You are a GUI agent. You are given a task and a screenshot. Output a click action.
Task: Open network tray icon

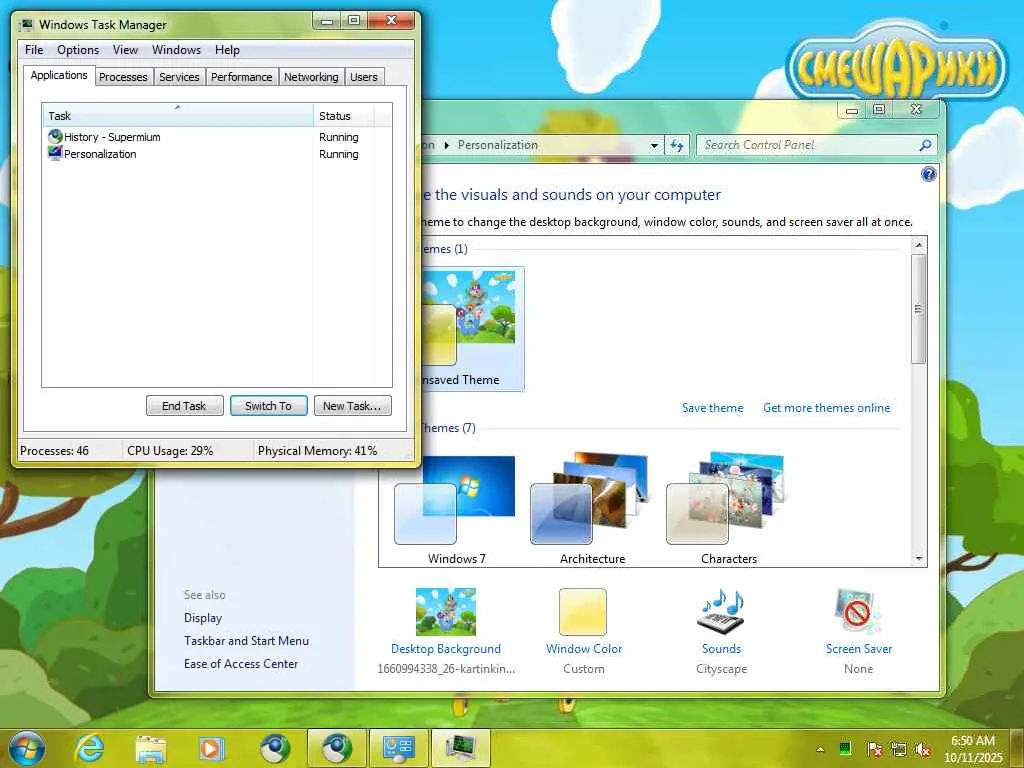click(899, 749)
